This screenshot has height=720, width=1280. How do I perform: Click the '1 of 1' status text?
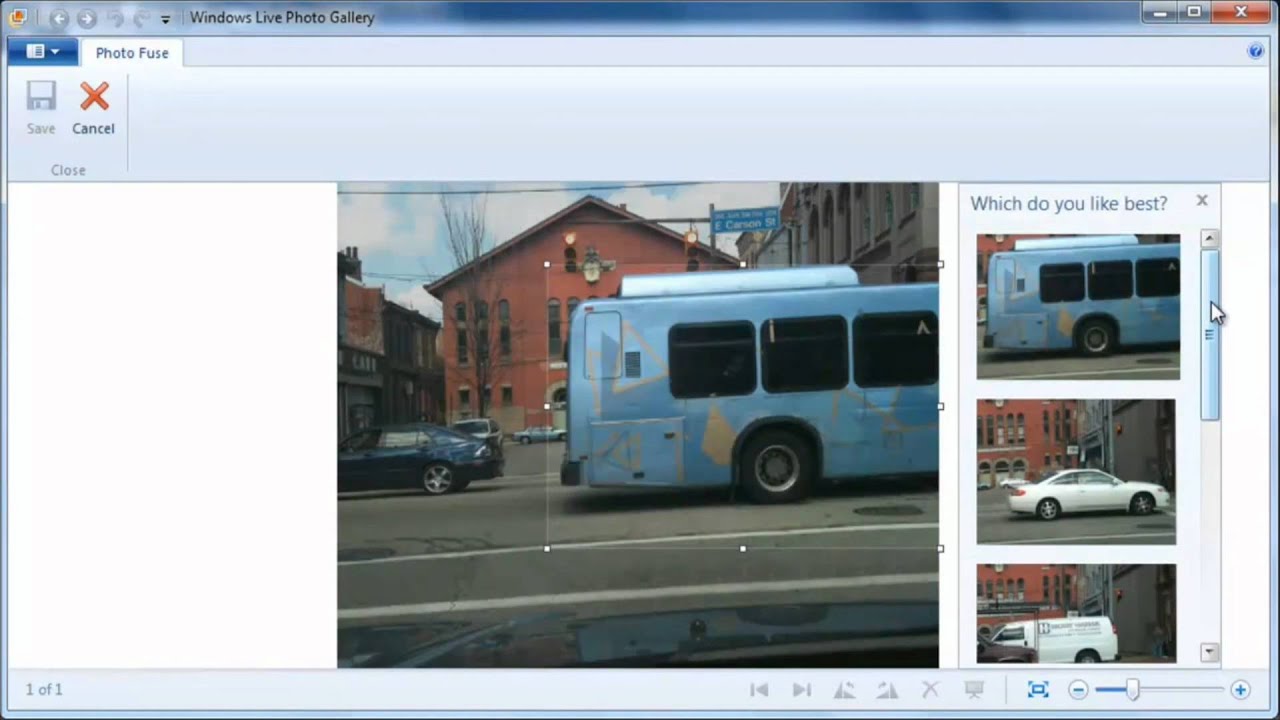pyautogui.click(x=44, y=689)
